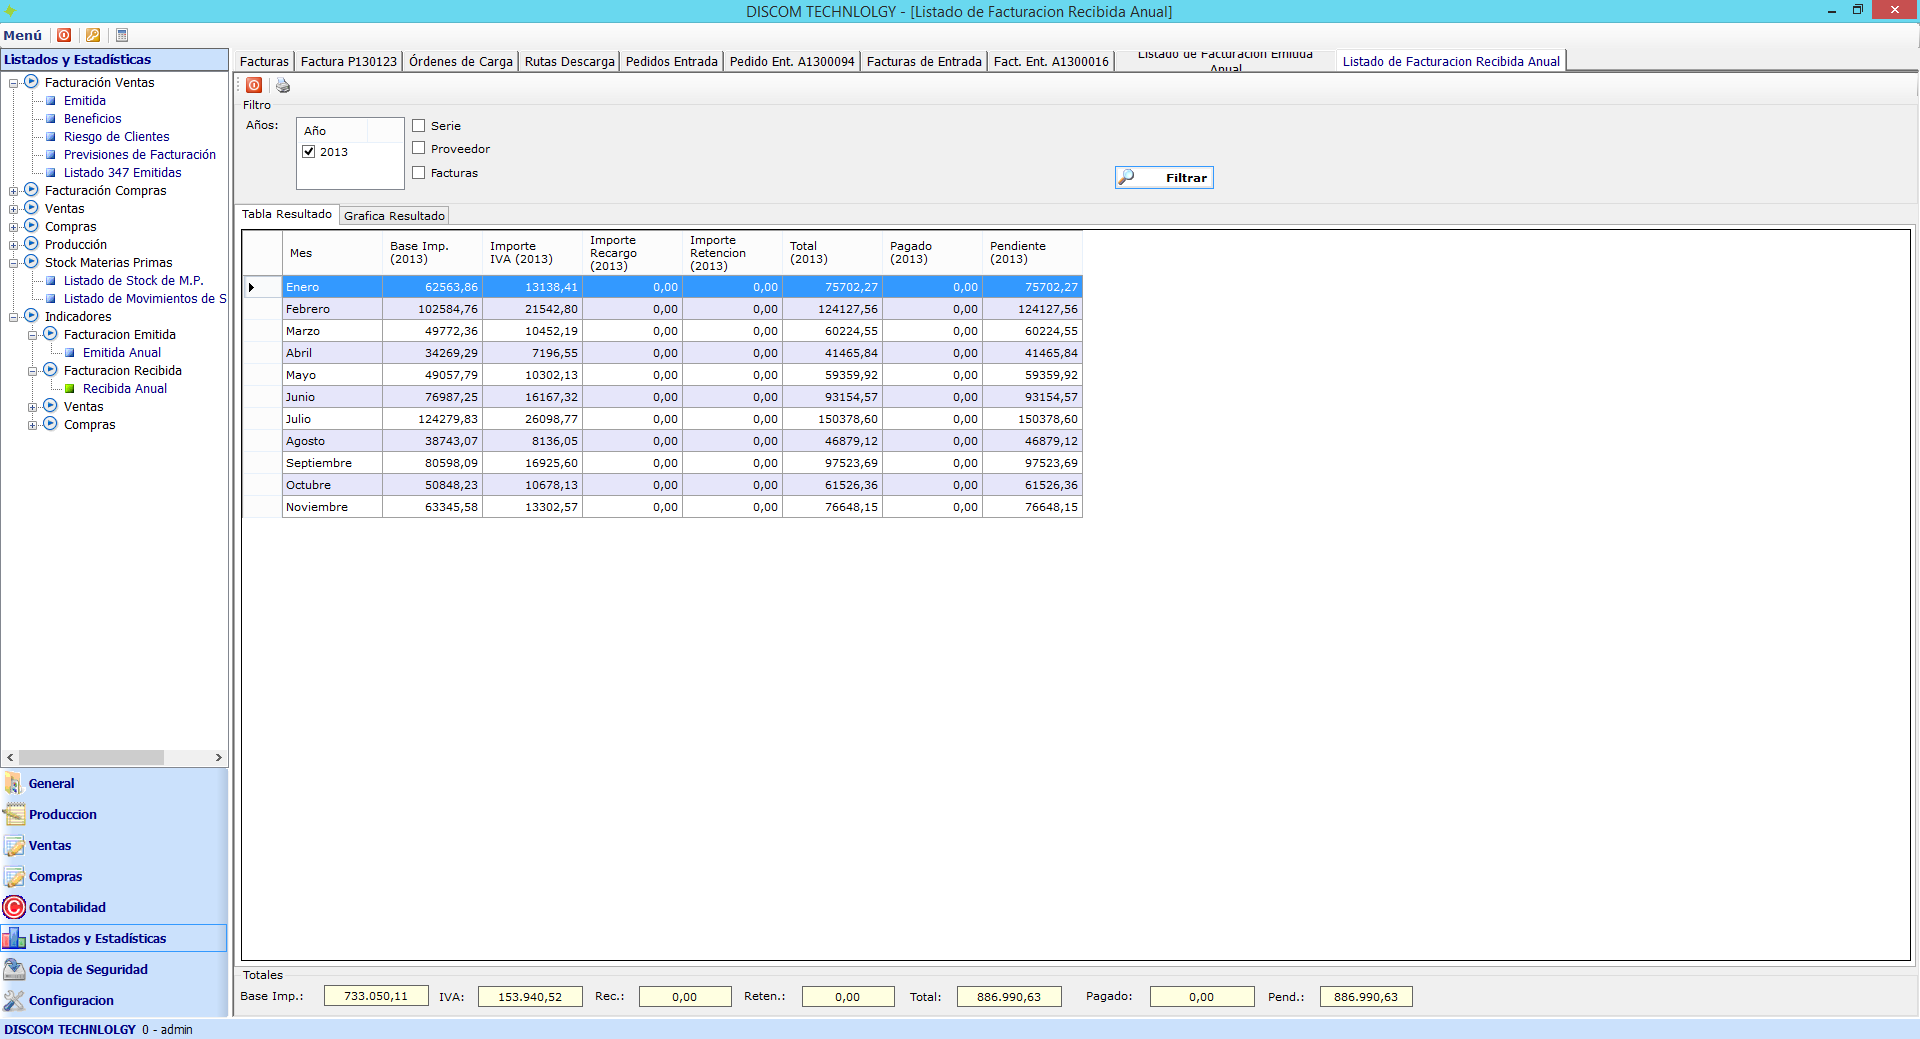Enable the Serie checkbox
Viewport: 1920px width, 1039px height.
[x=419, y=126]
